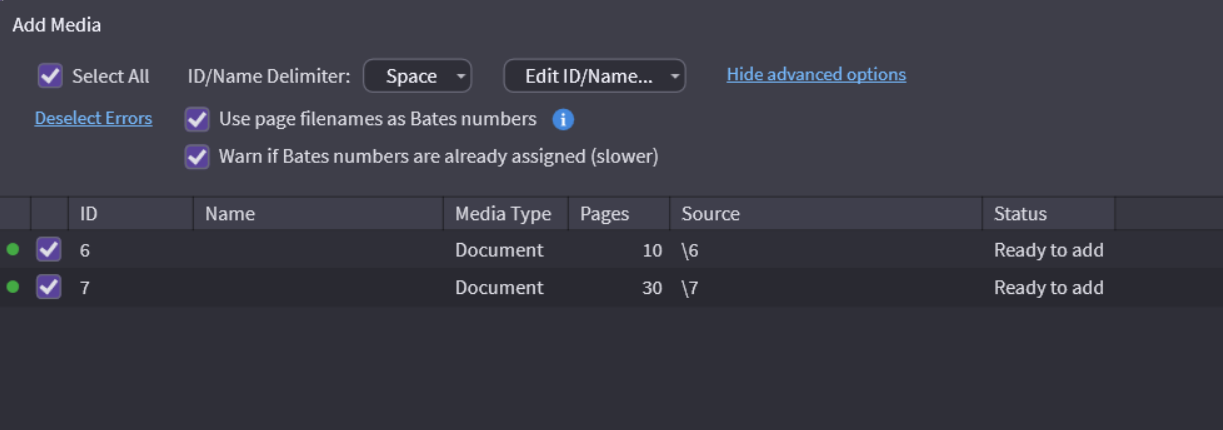This screenshot has width=1223, height=430.
Task: Toggle Use page filenames as Bates numbers
Action: click(198, 120)
